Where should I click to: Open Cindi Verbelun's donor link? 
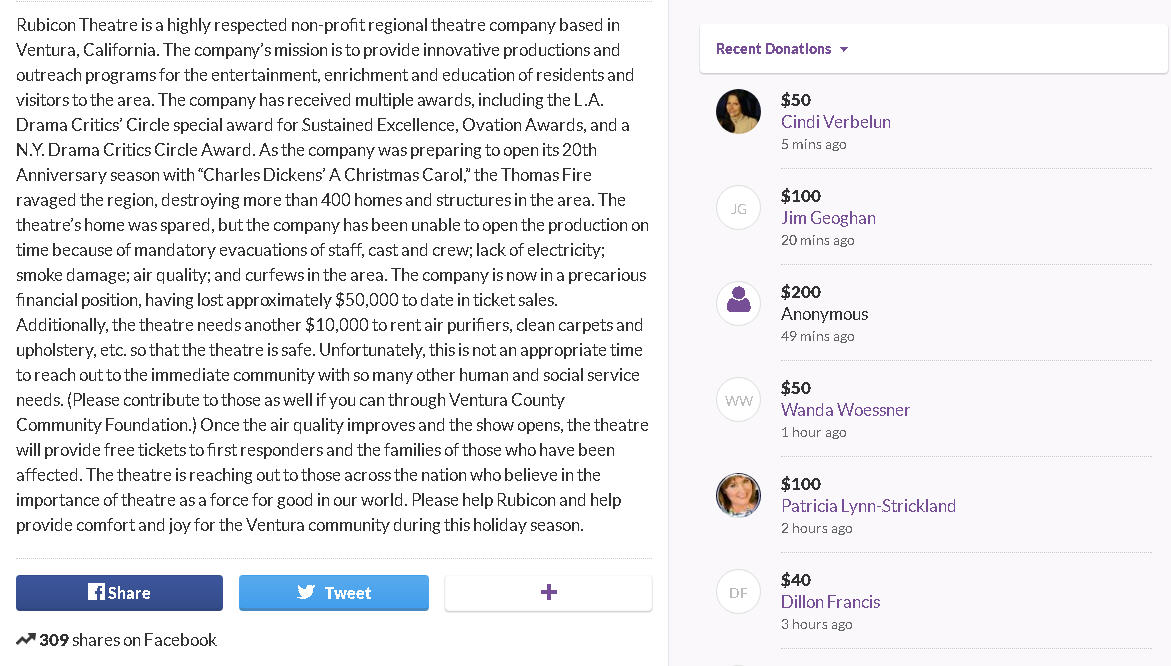pyautogui.click(x=836, y=122)
